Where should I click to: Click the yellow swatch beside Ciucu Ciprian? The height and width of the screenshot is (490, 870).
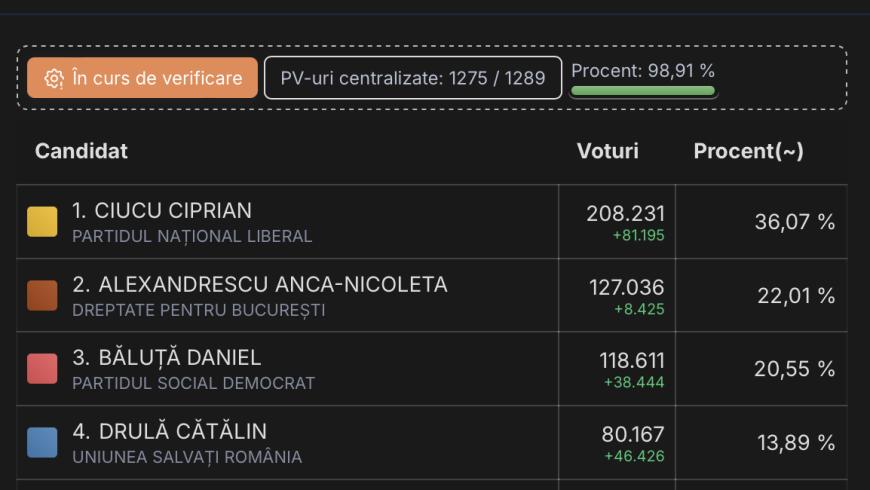click(x=42, y=222)
